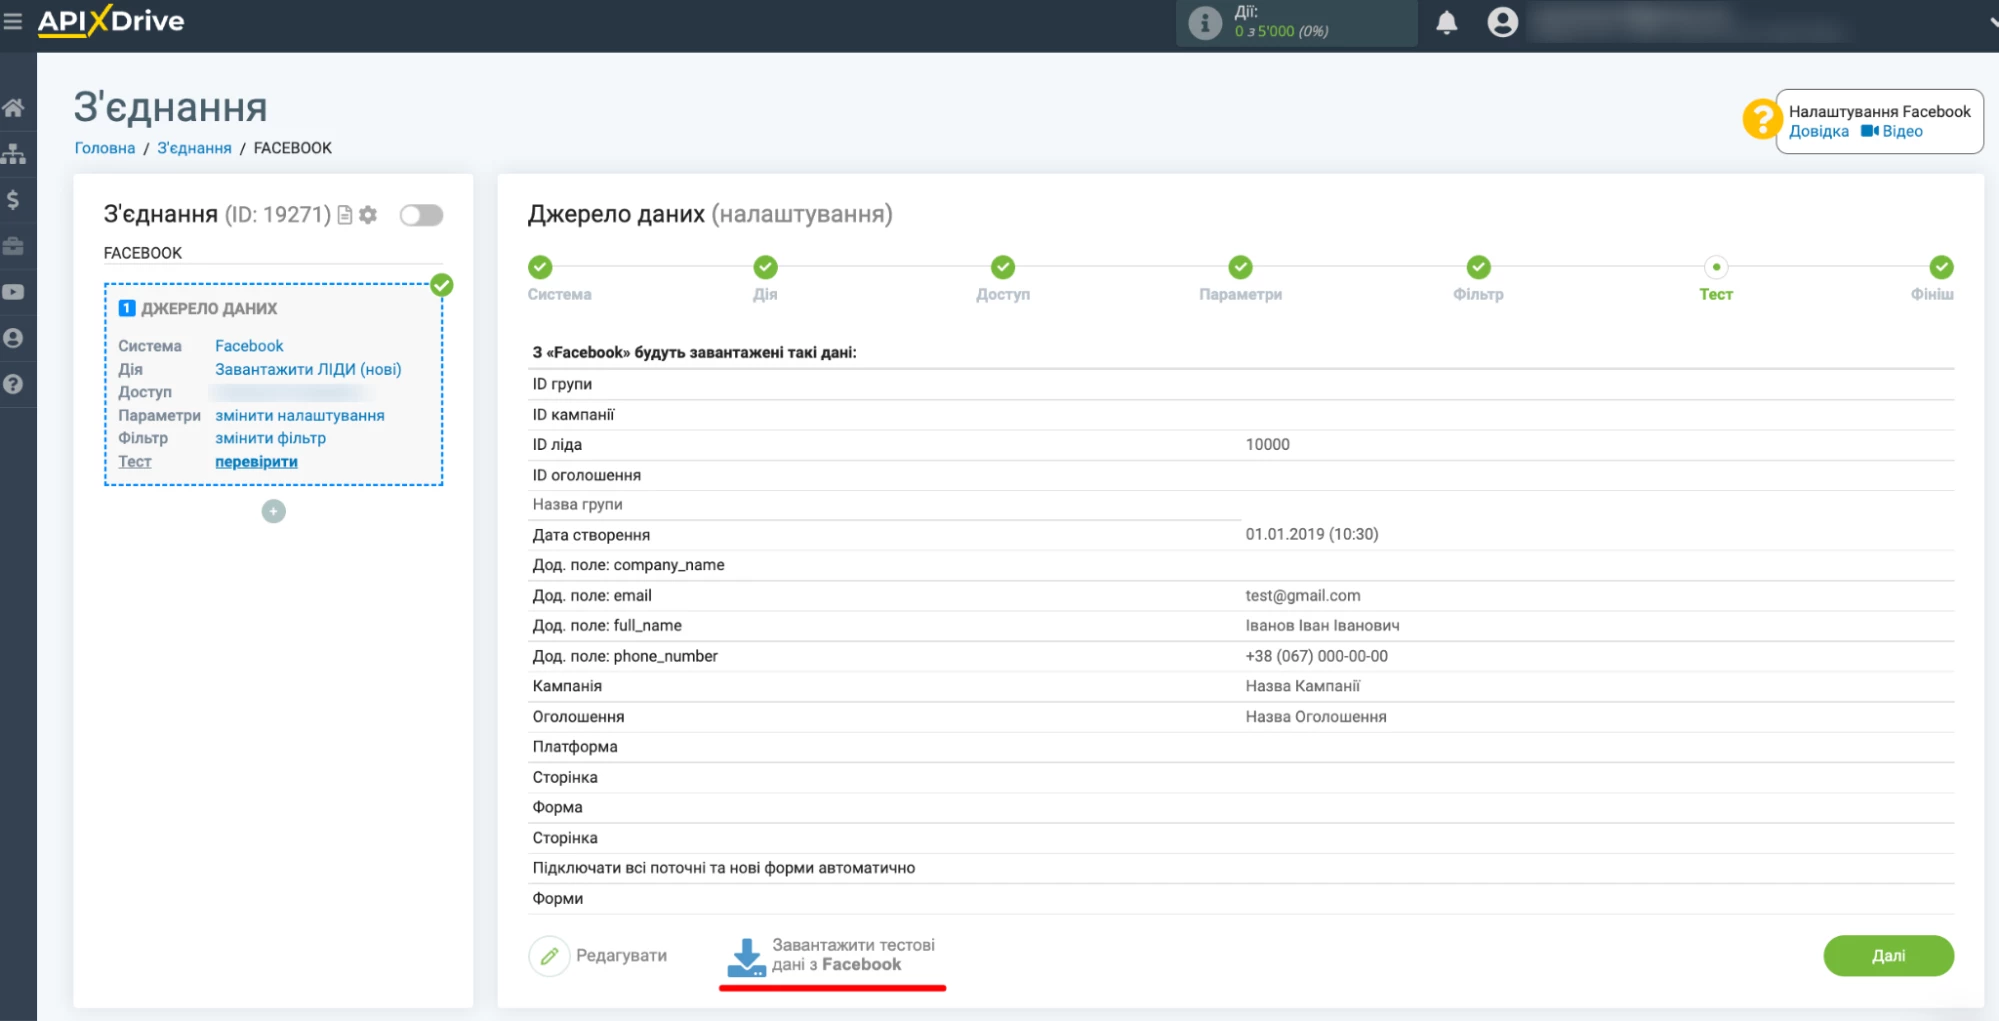
Task: Click the pencil edit icon
Action: [x=548, y=956]
